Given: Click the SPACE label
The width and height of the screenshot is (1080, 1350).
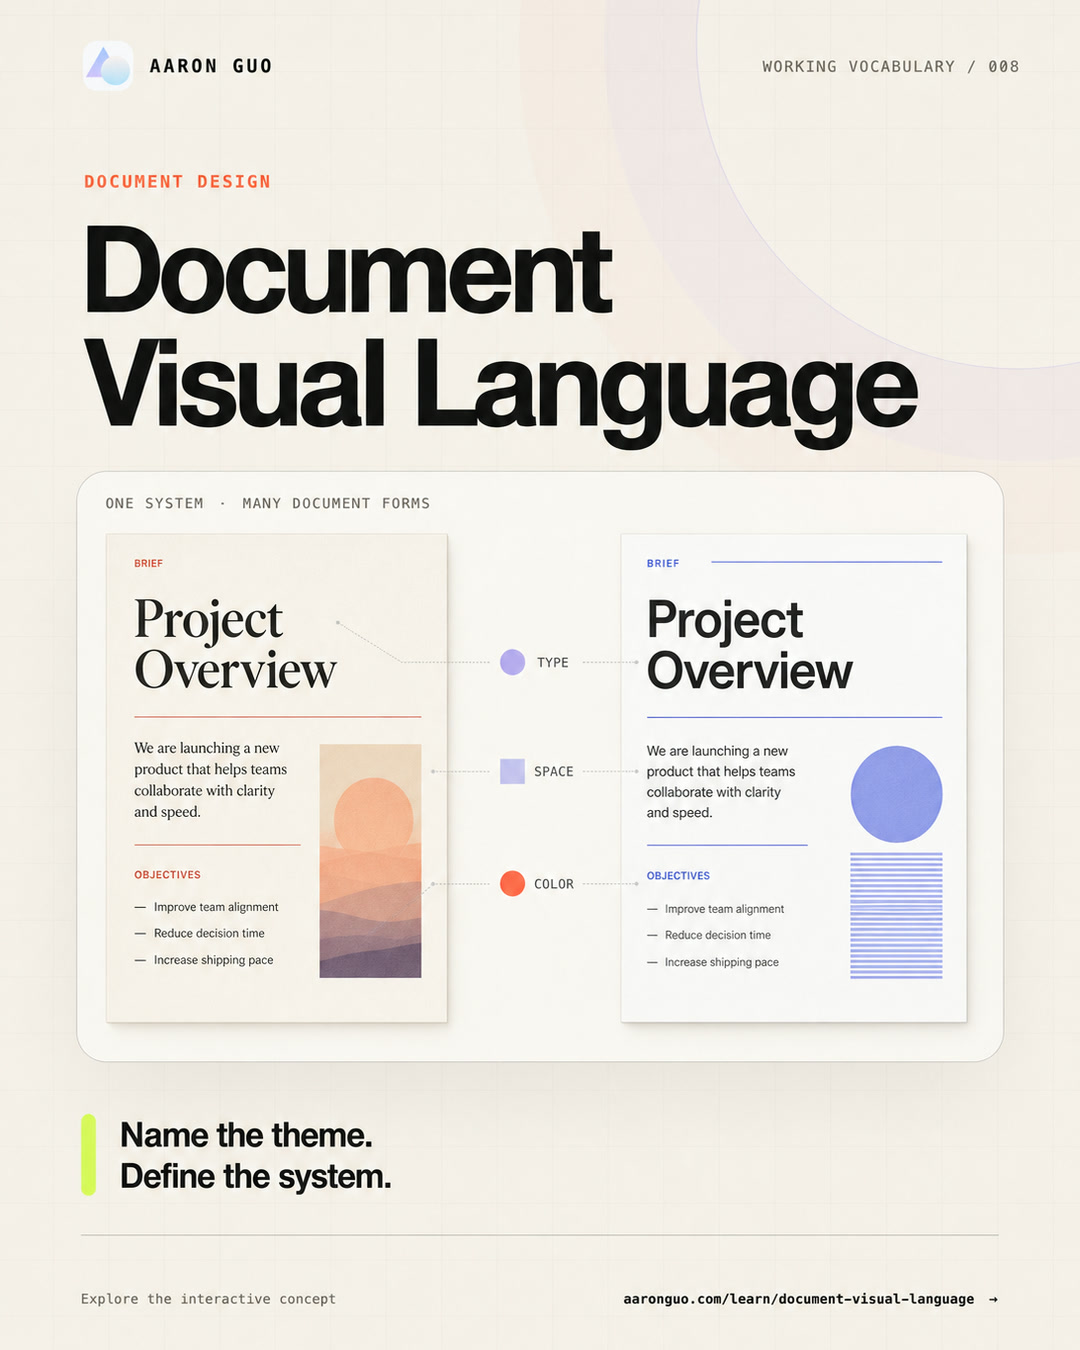Looking at the screenshot, I should (554, 771).
